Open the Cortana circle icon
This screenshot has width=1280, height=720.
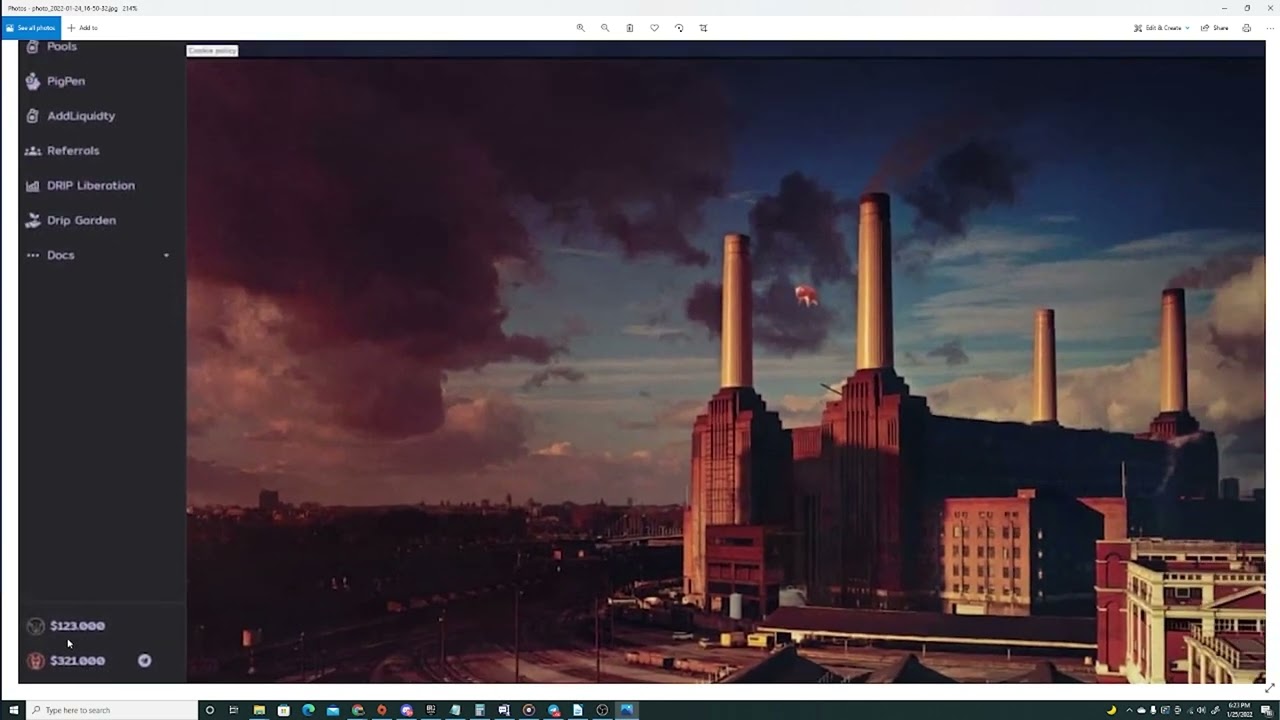(x=210, y=710)
